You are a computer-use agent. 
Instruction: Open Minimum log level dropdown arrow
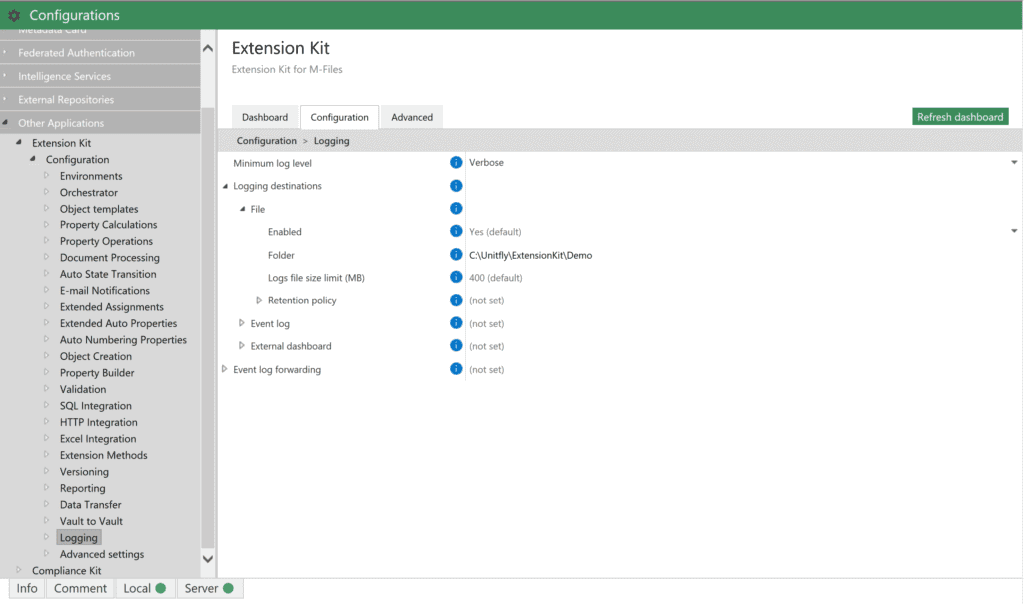(x=1014, y=163)
